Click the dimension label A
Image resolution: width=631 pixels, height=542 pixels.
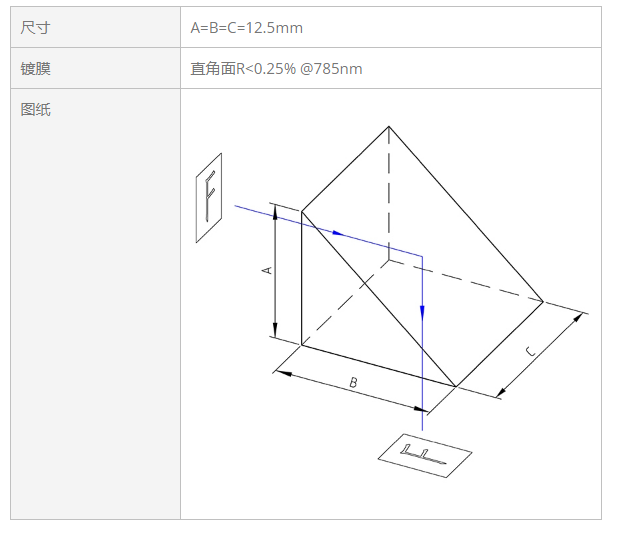point(267,270)
